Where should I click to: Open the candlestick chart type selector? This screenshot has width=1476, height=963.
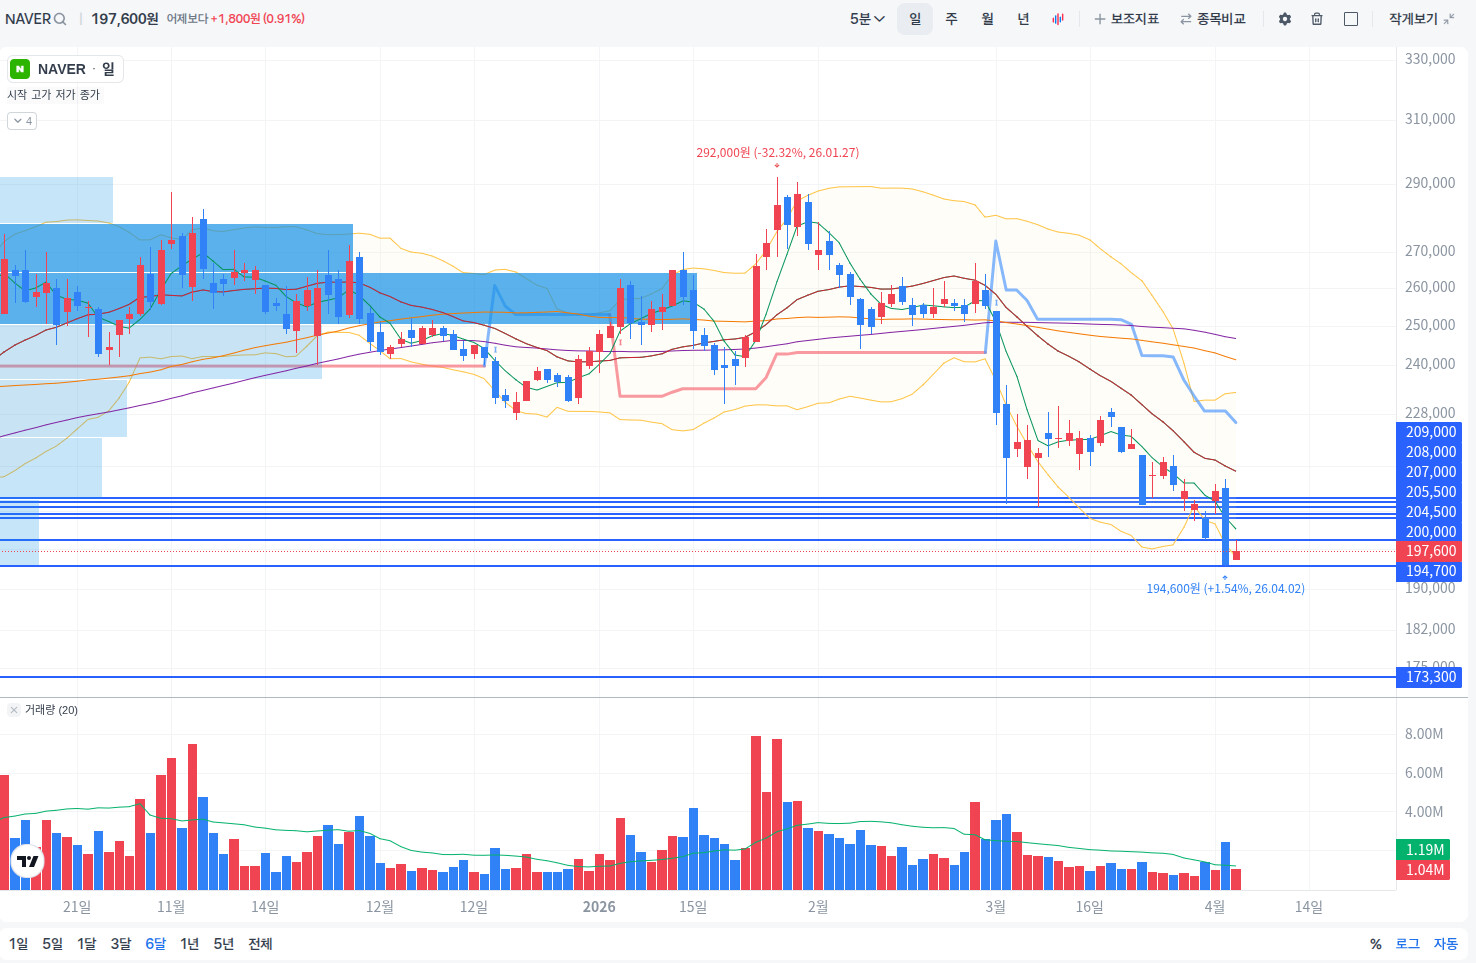1058,19
